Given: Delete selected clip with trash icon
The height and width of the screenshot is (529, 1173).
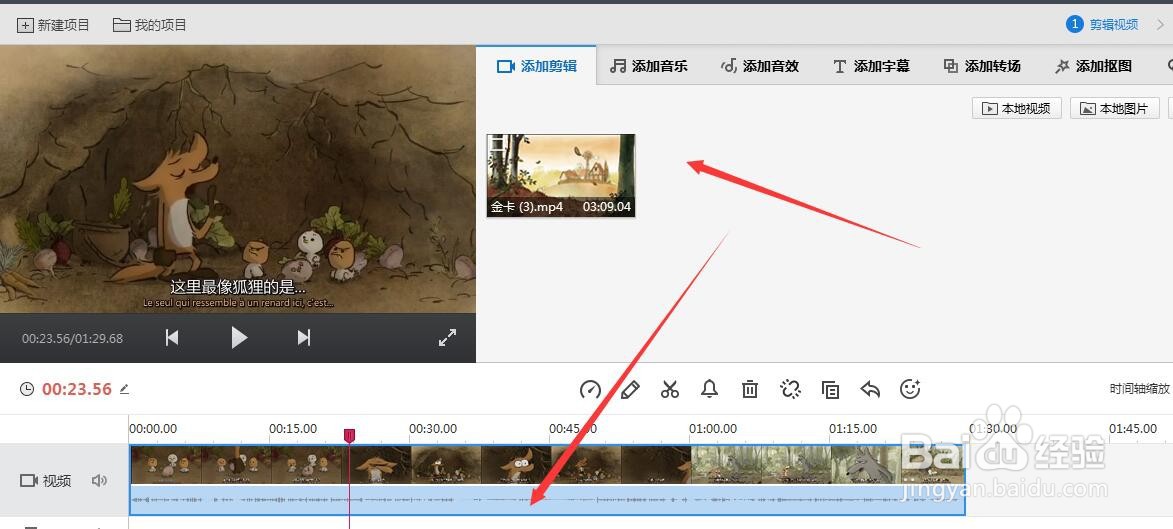Looking at the screenshot, I should [x=750, y=389].
